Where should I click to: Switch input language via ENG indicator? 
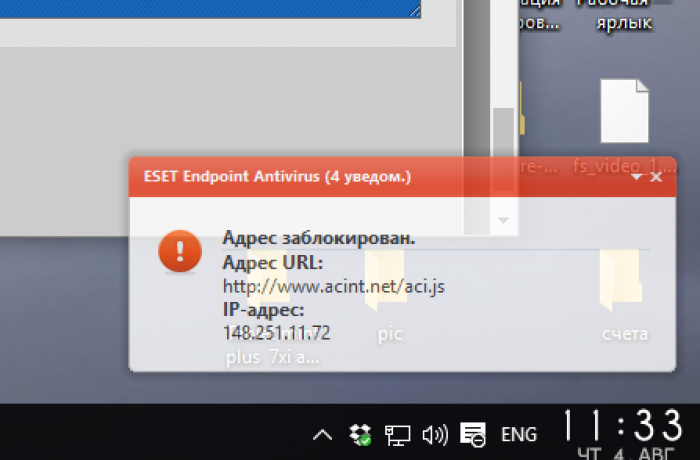(x=519, y=435)
